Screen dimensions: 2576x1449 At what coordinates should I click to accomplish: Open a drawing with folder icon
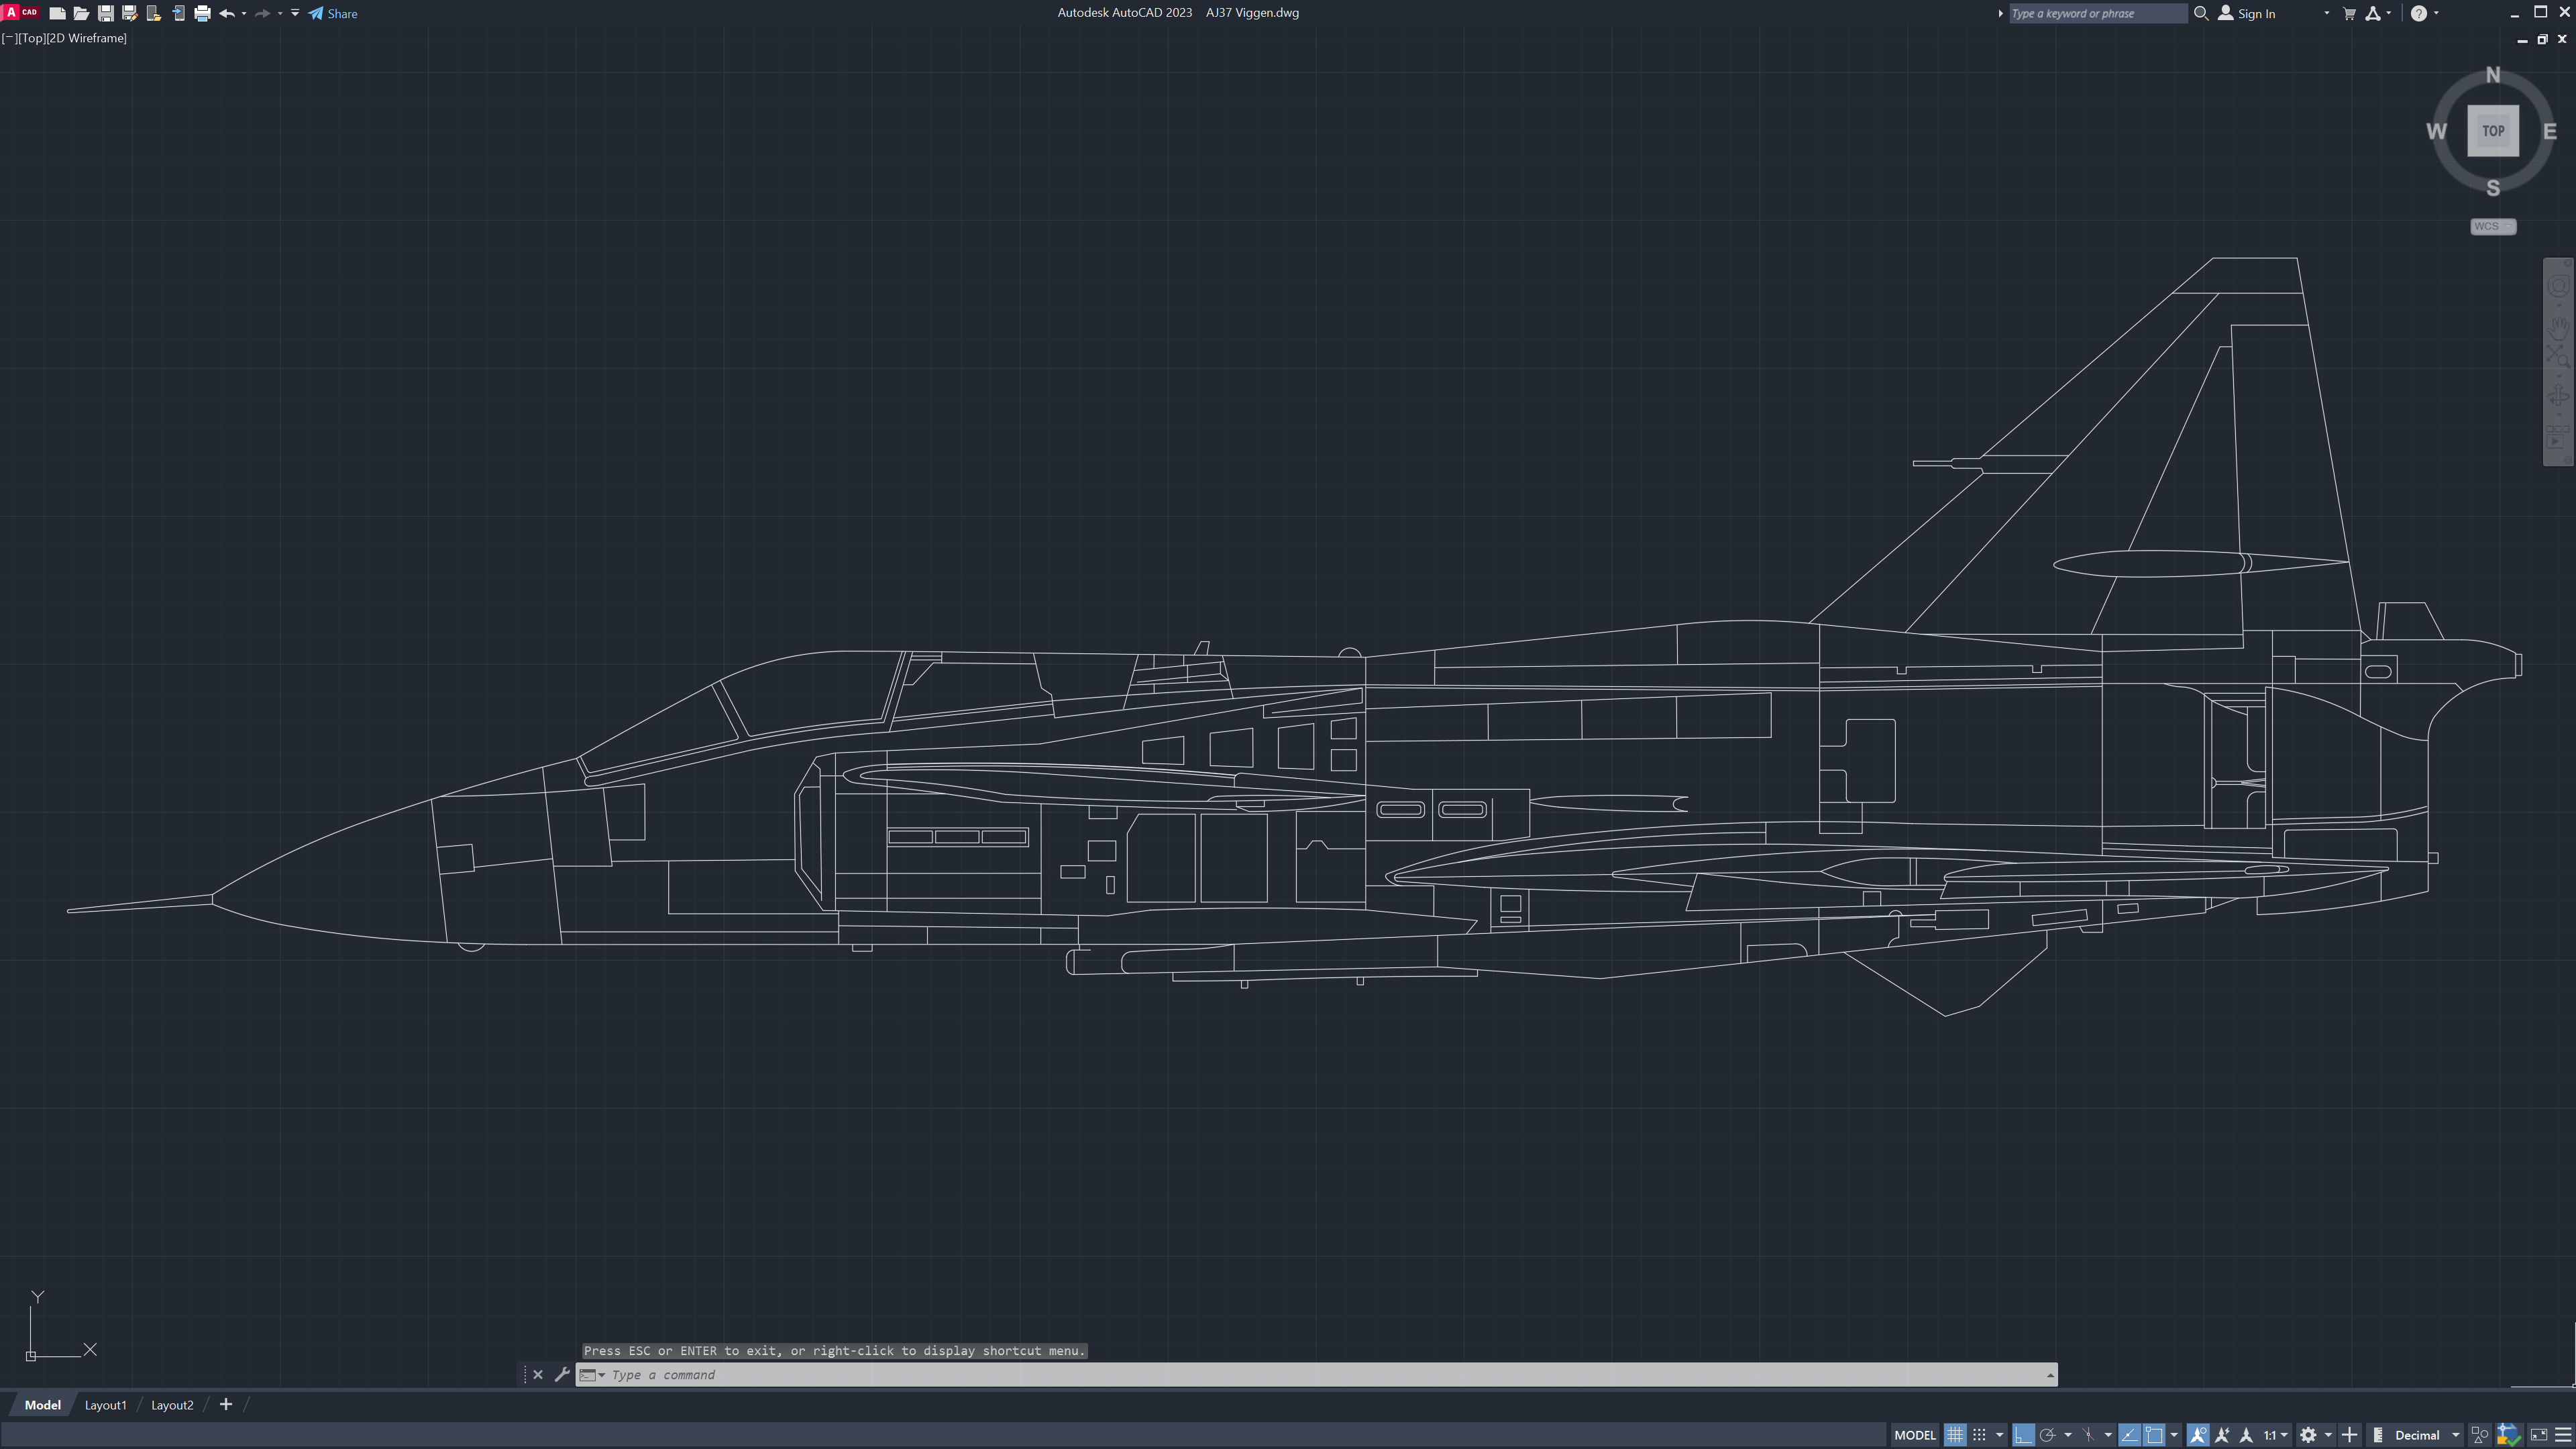(81, 14)
